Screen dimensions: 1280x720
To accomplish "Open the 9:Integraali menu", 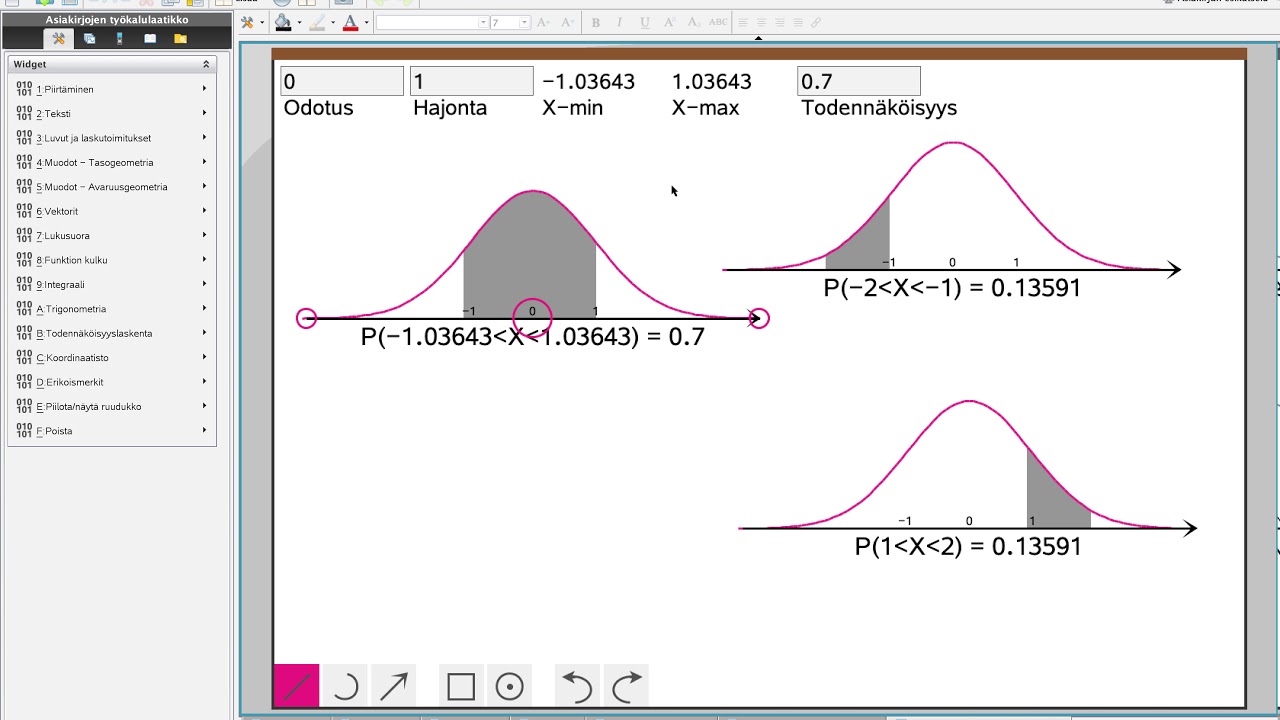I will click(x=112, y=284).
